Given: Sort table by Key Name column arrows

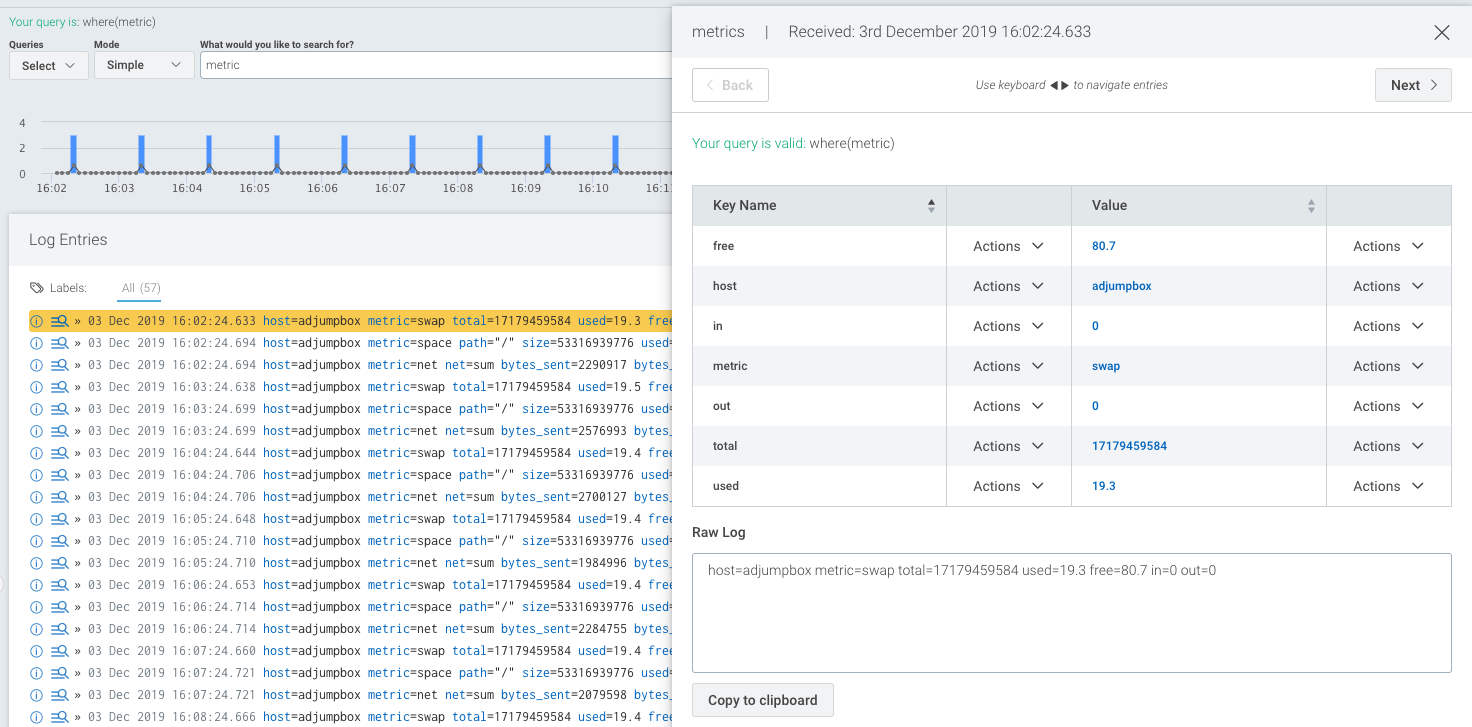Looking at the screenshot, I should point(931,206).
